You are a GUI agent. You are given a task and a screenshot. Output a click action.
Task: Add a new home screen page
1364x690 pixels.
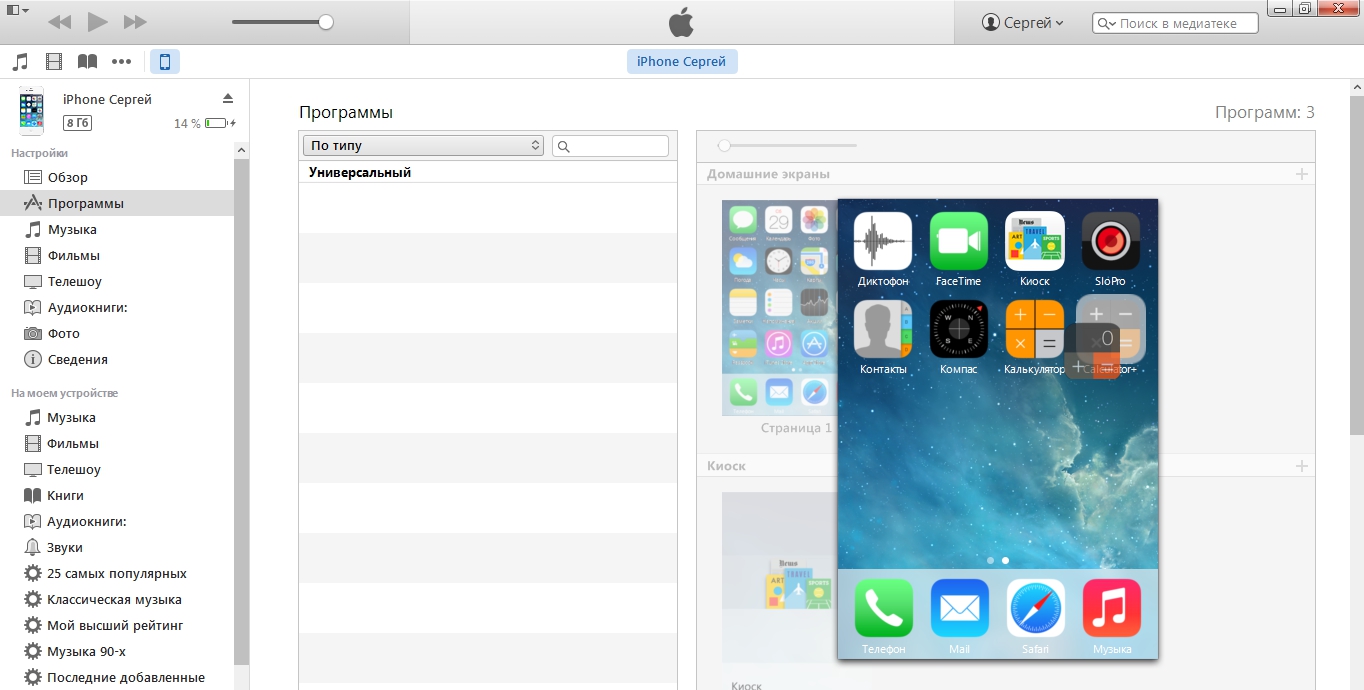tap(1301, 174)
